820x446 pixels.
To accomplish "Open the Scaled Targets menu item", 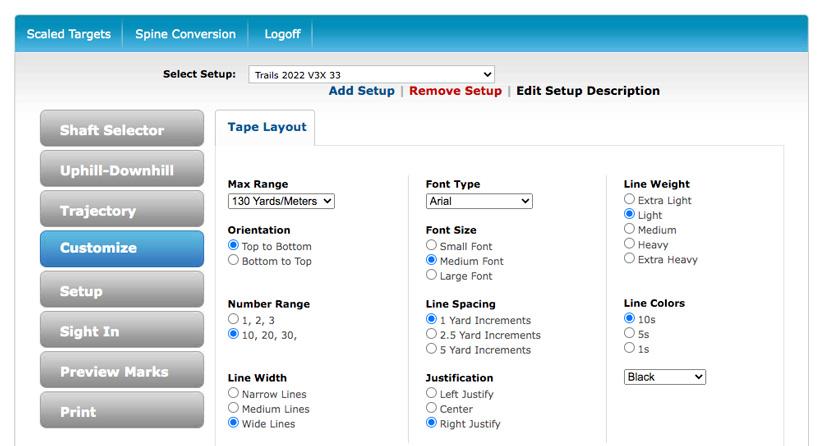I will (x=68, y=34).
